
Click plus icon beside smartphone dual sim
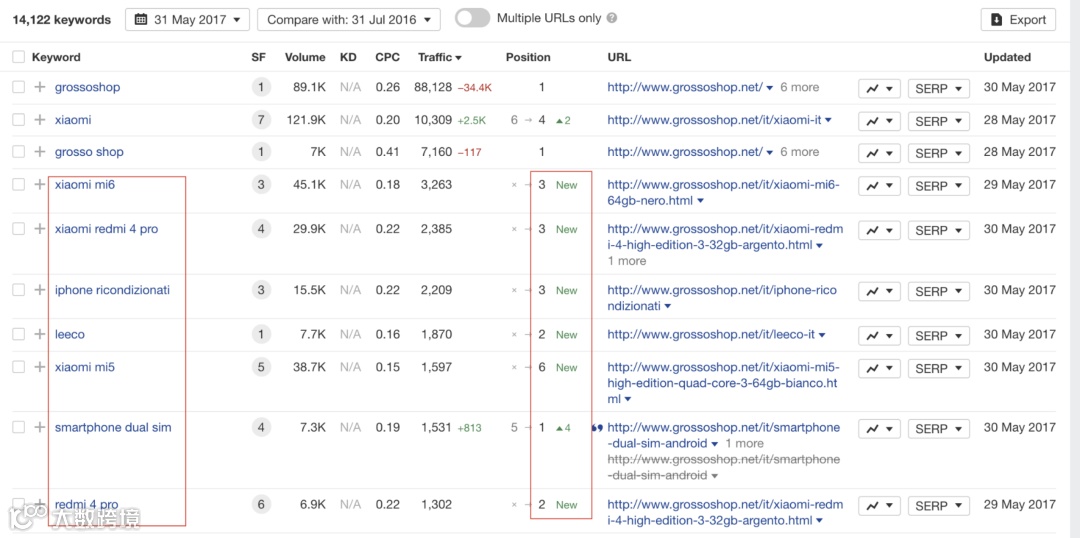coord(40,427)
